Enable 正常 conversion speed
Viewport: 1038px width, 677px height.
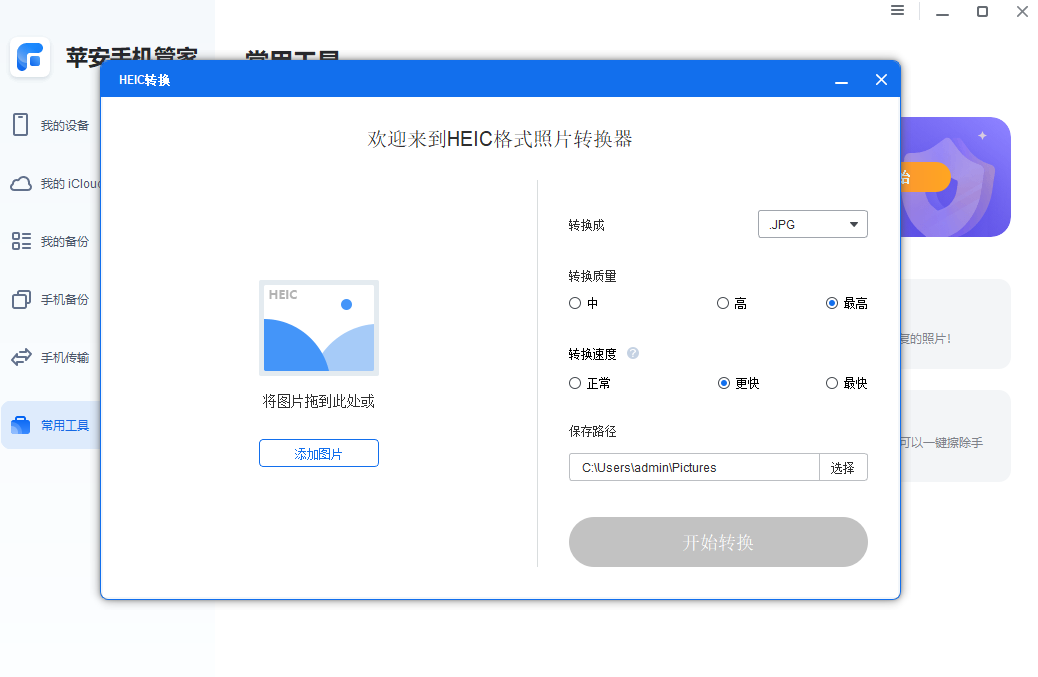pos(576,383)
